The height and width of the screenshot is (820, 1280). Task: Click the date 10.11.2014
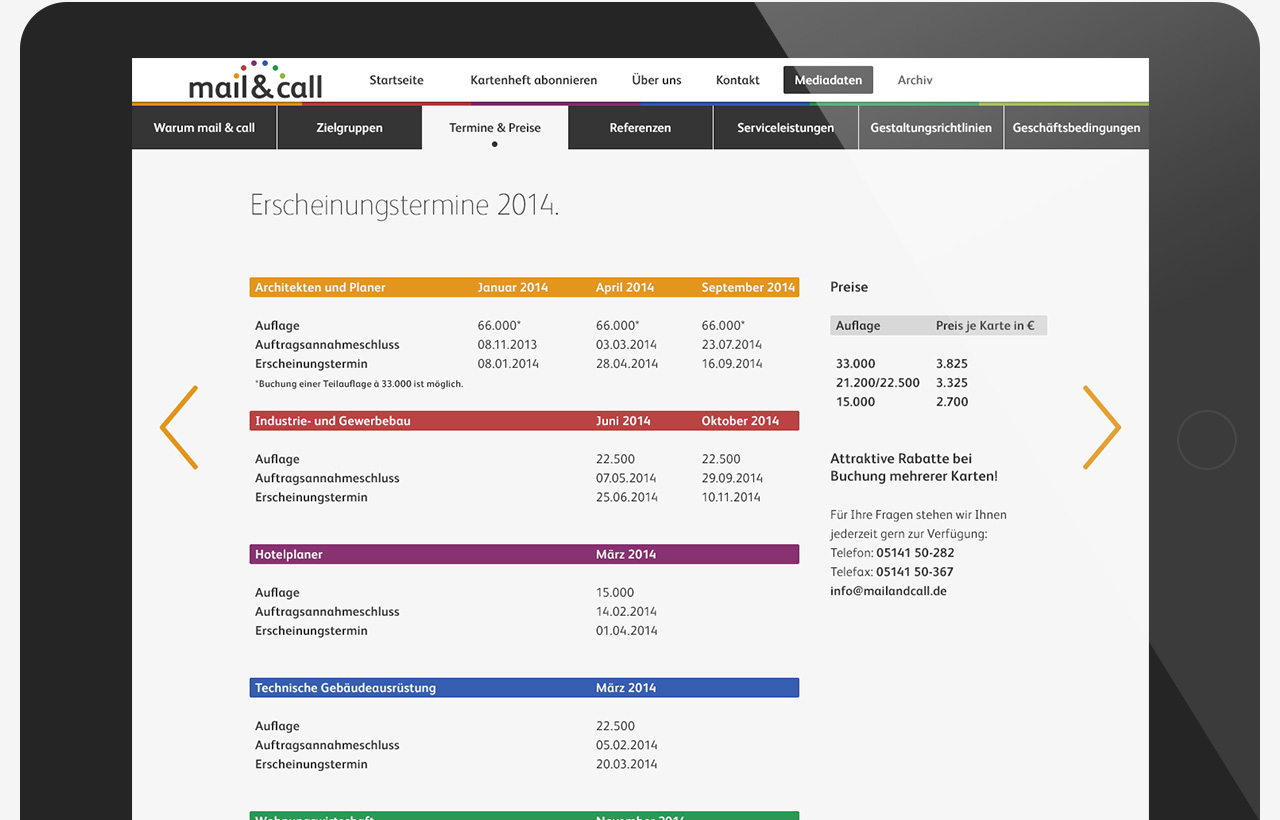(x=731, y=497)
